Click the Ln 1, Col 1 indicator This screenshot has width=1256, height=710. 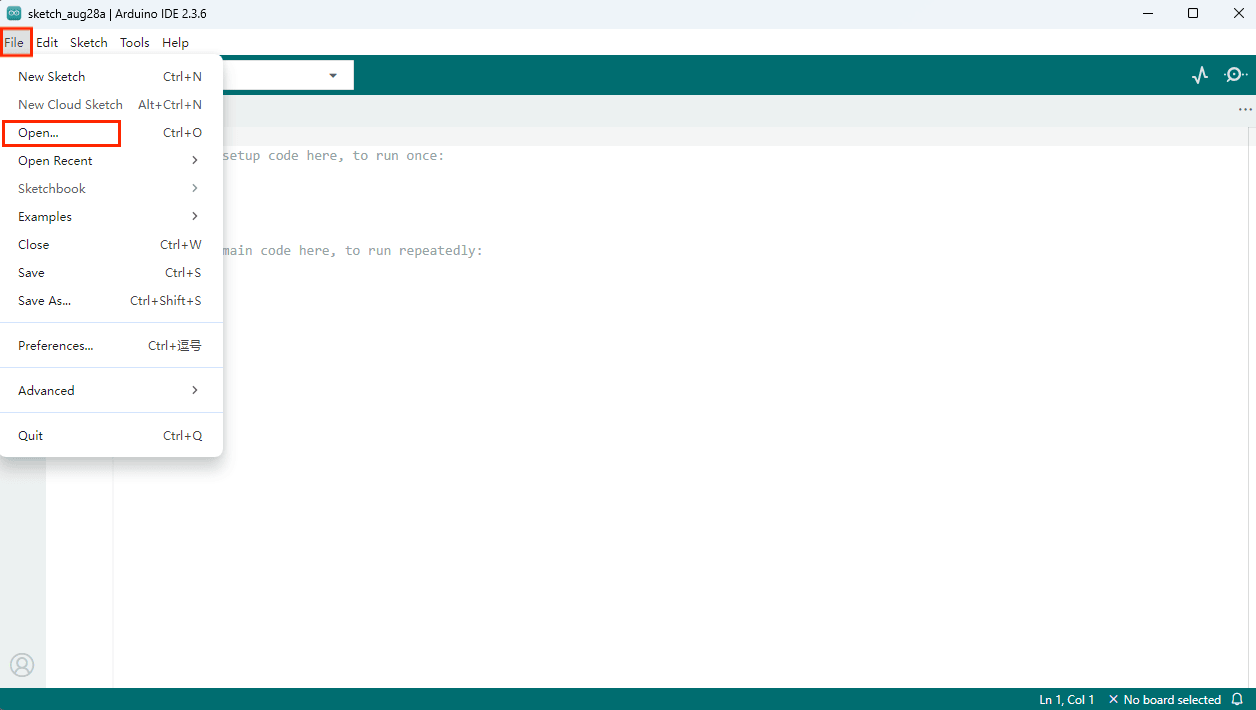(x=1067, y=699)
